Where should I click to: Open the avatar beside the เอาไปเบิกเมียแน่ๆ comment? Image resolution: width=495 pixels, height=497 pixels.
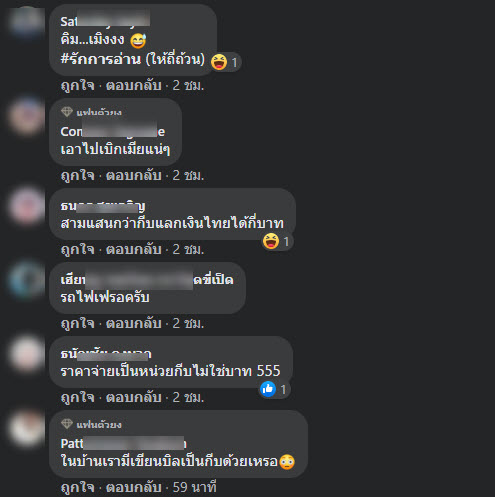27,116
